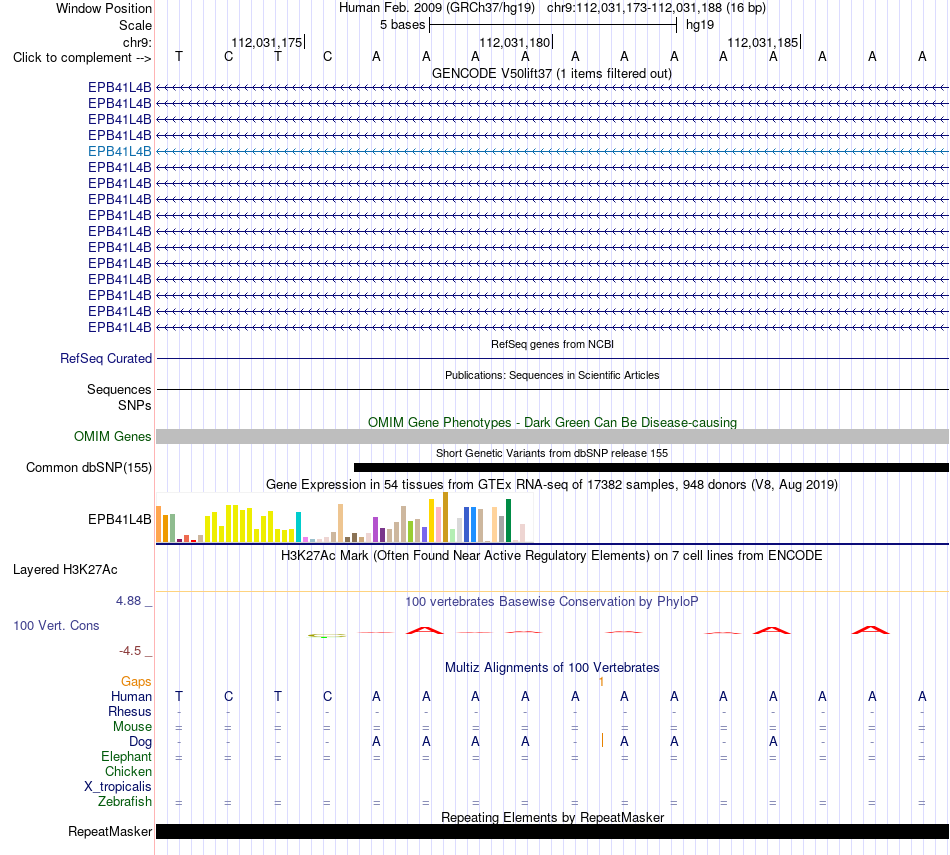This screenshot has width=950, height=855.
Task: Select the chr9:112,031,173-112,031,188 (16 bp) position text
Action: 656,8
